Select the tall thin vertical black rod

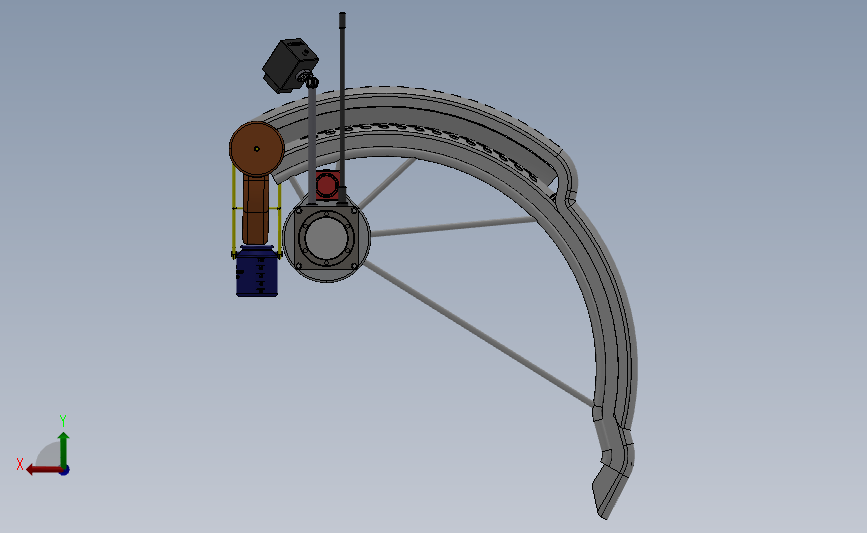point(342,108)
